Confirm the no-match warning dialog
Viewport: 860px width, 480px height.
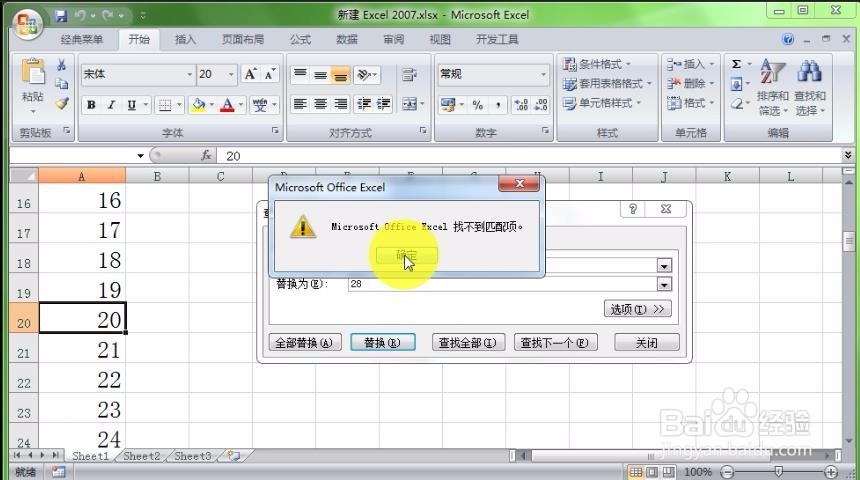(x=406, y=255)
